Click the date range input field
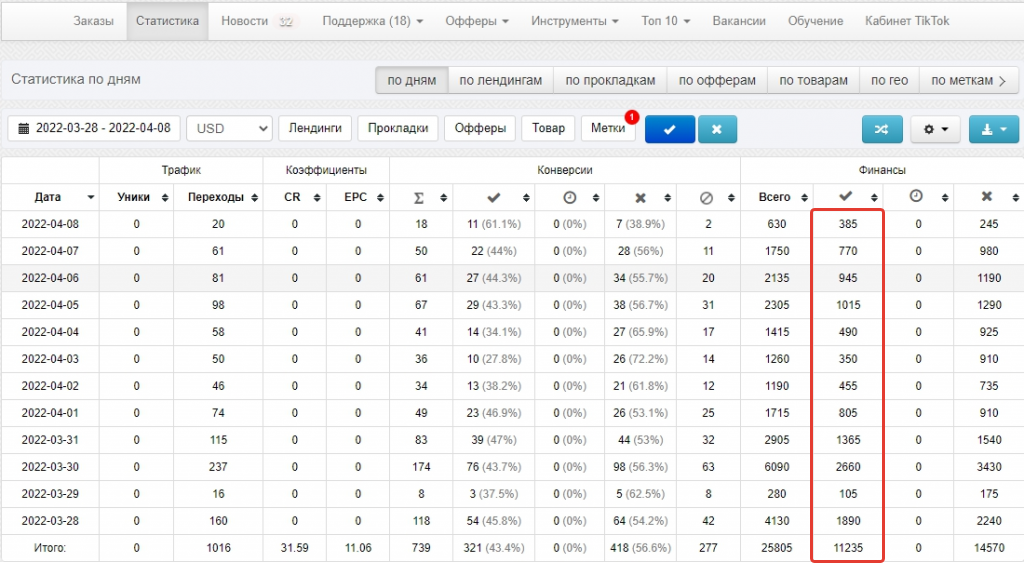The image size is (1024, 563). click(94, 128)
